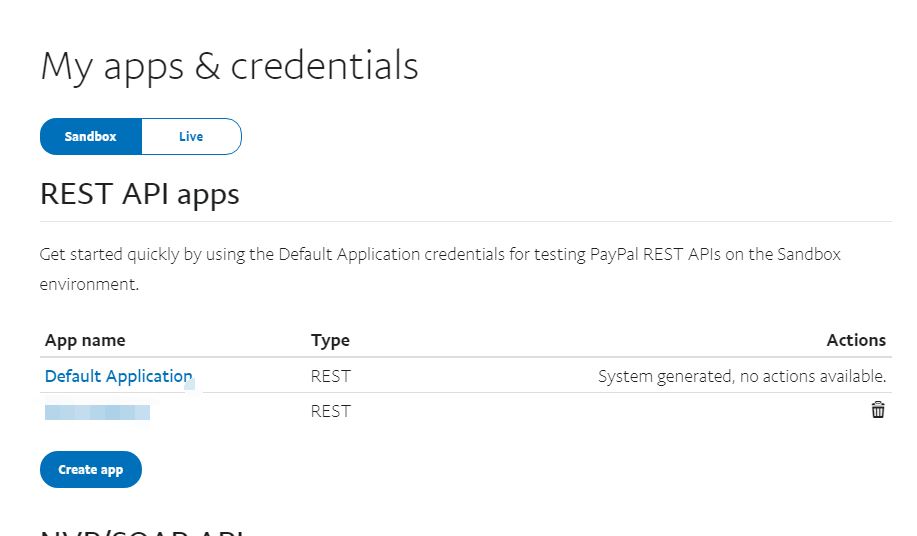Viewport: 917px width, 536px height.
Task: Click the My apps & credentials title
Action: point(229,66)
